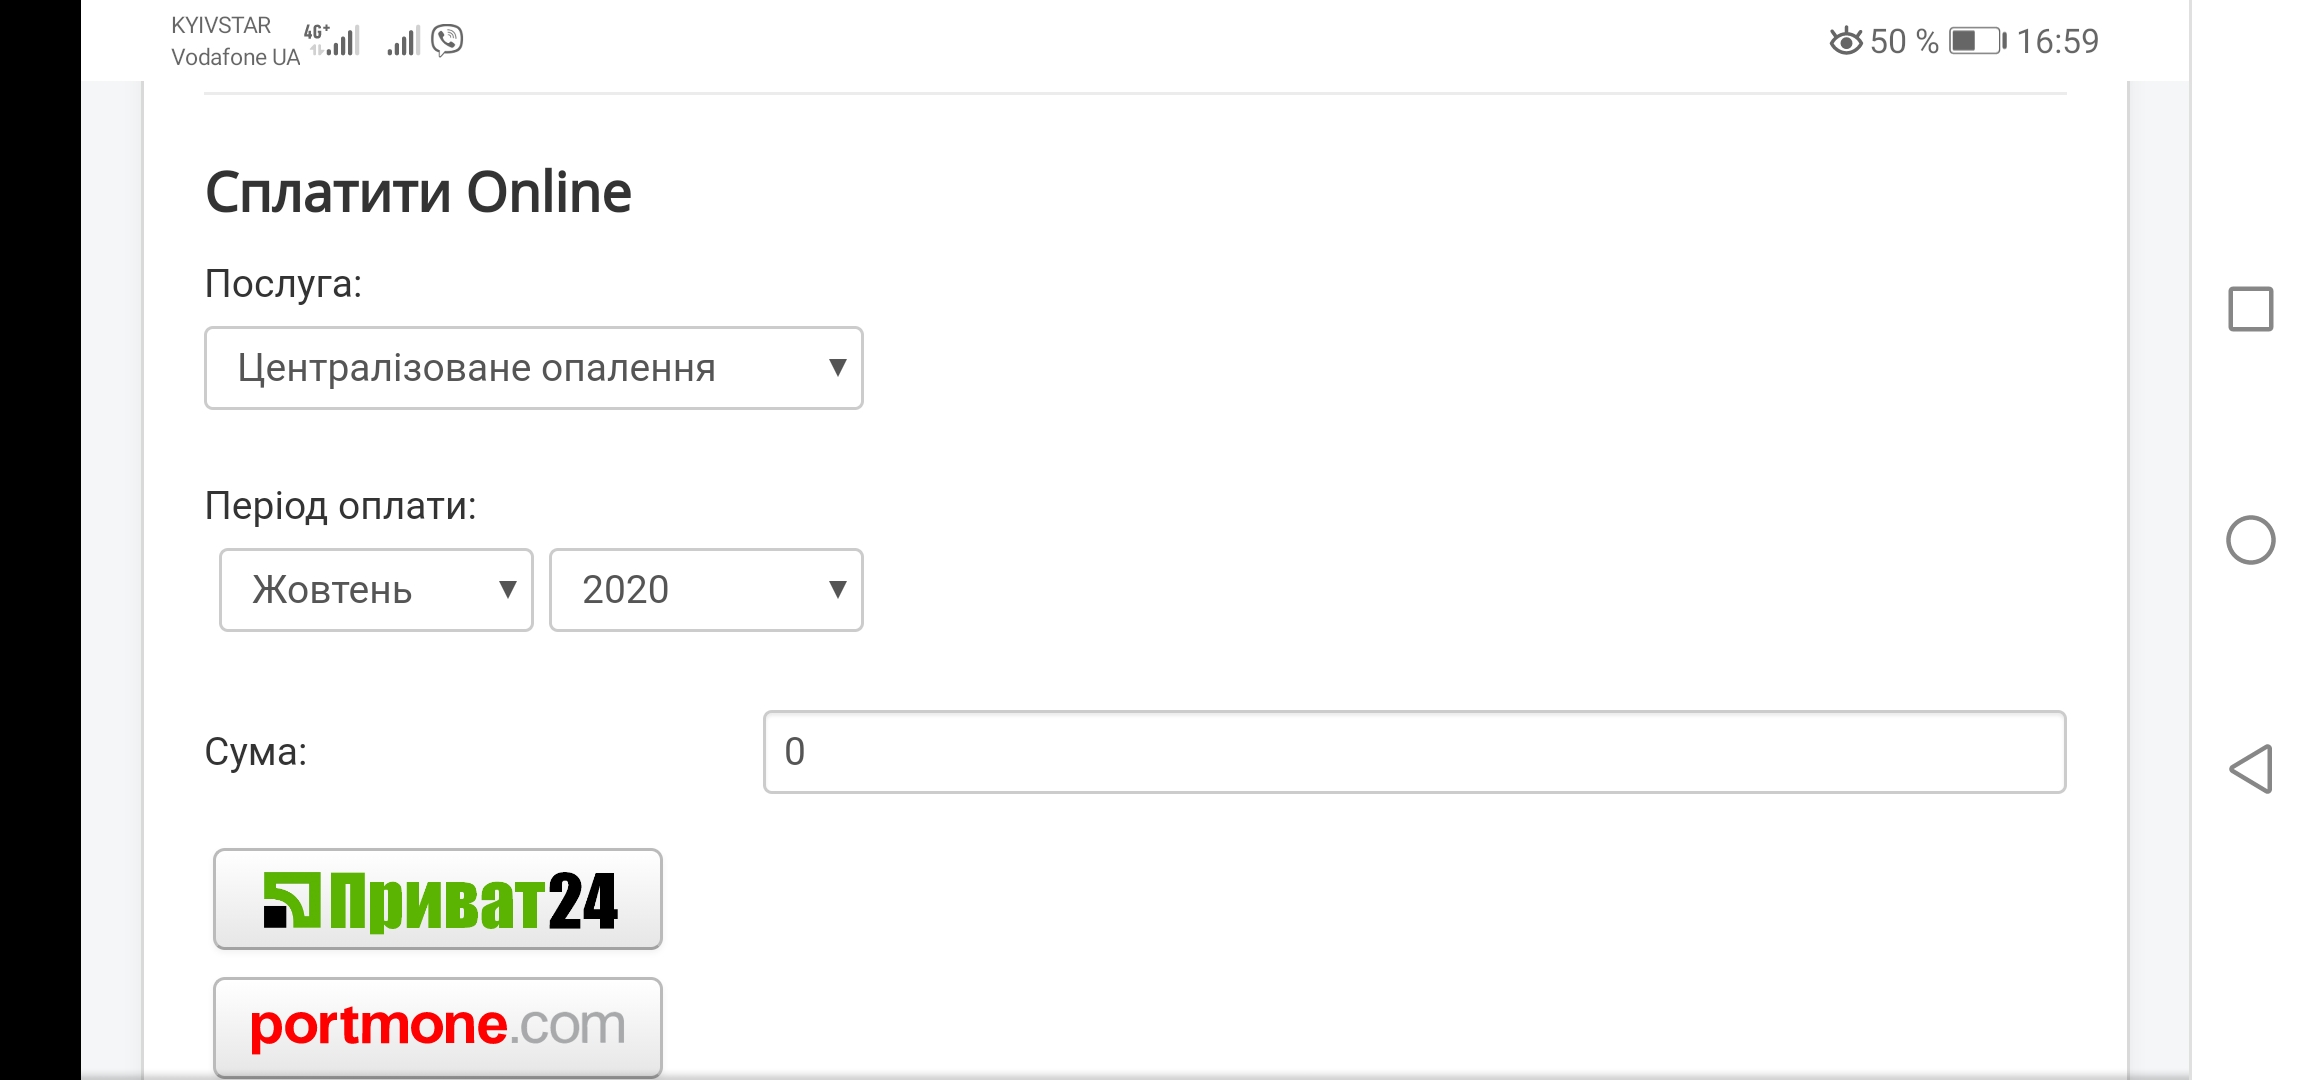Viewport: 2312px width, 1080px height.
Task: Pay with the portmone.com button
Action: [x=438, y=1027]
